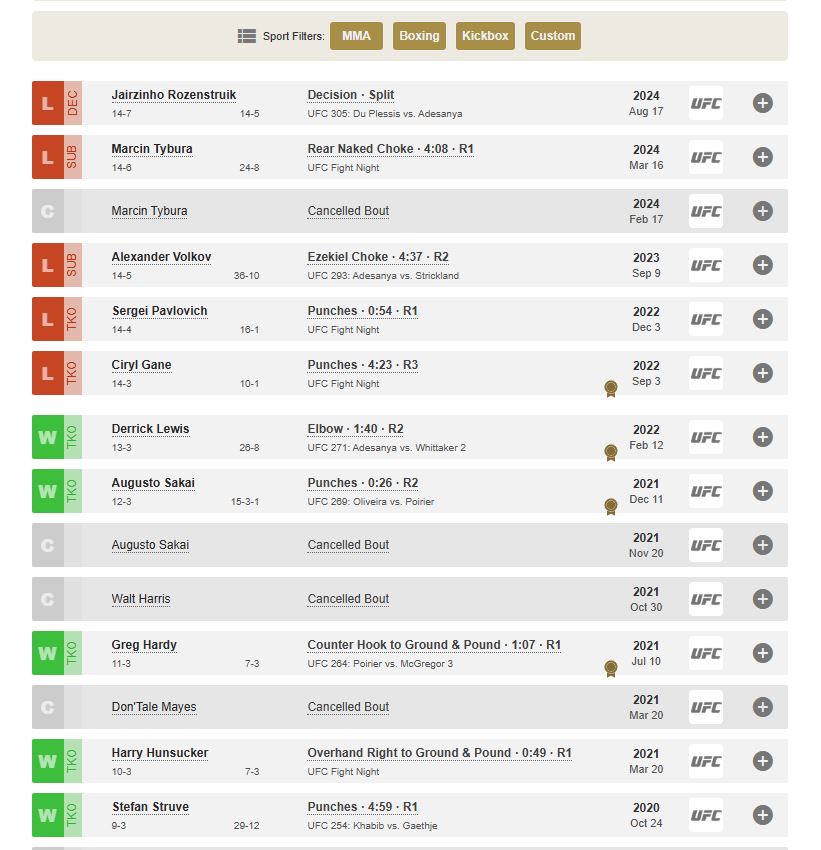Open the Rear Naked Choke result link
Viewport: 821px width, 850px height.
(x=390, y=149)
